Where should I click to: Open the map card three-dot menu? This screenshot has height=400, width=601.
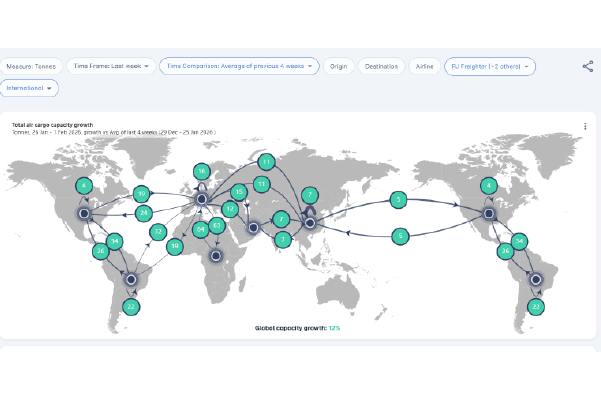(585, 127)
